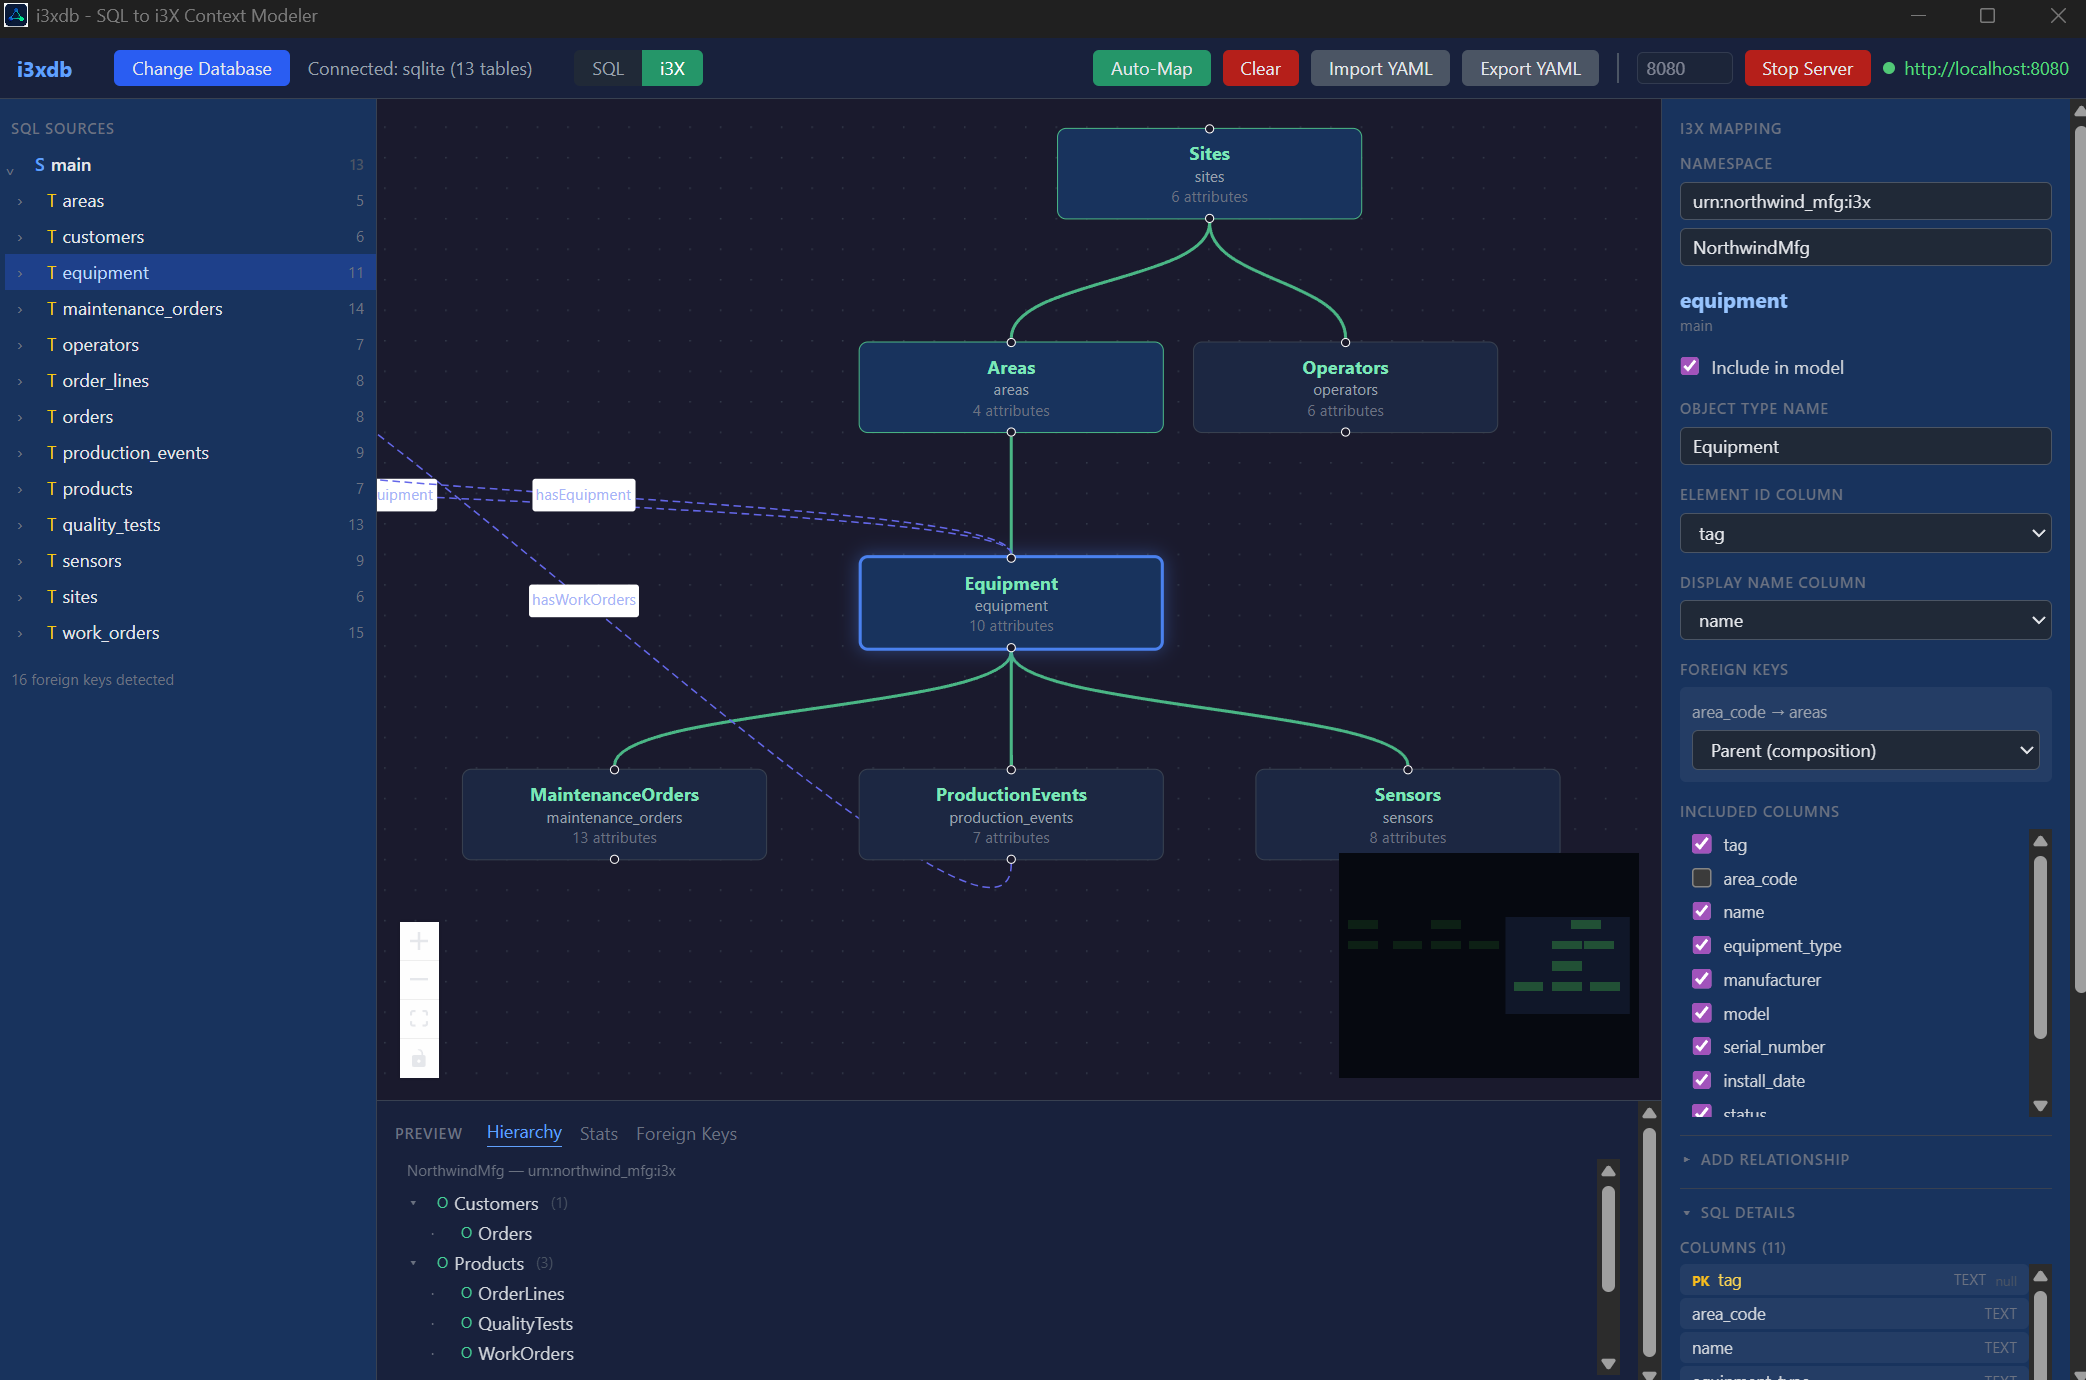The width and height of the screenshot is (2086, 1380).
Task: Click the port number input field
Action: tap(1683, 68)
